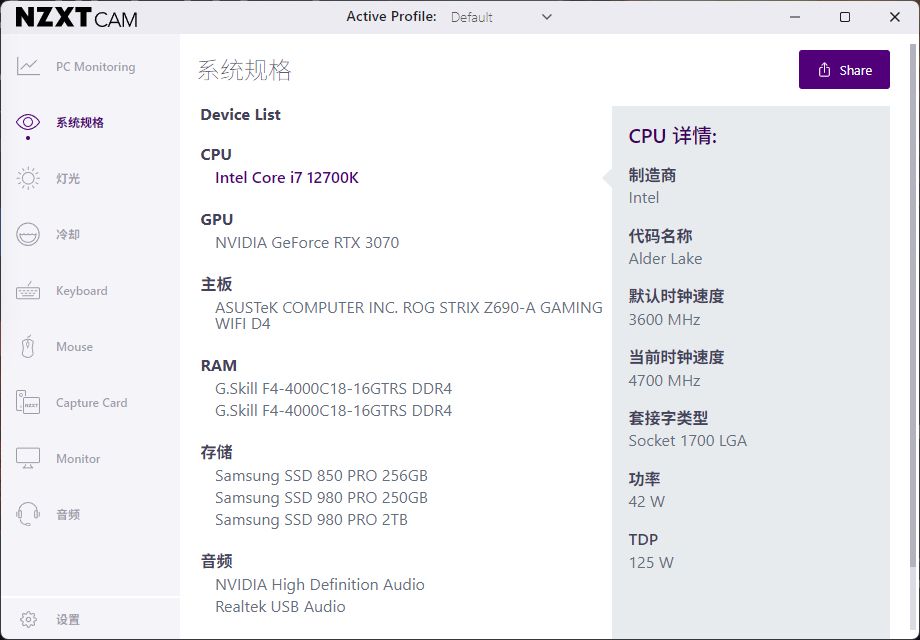The width and height of the screenshot is (920, 640).
Task: Open the Mouse settings icon
Action: pyautogui.click(x=29, y=346)
